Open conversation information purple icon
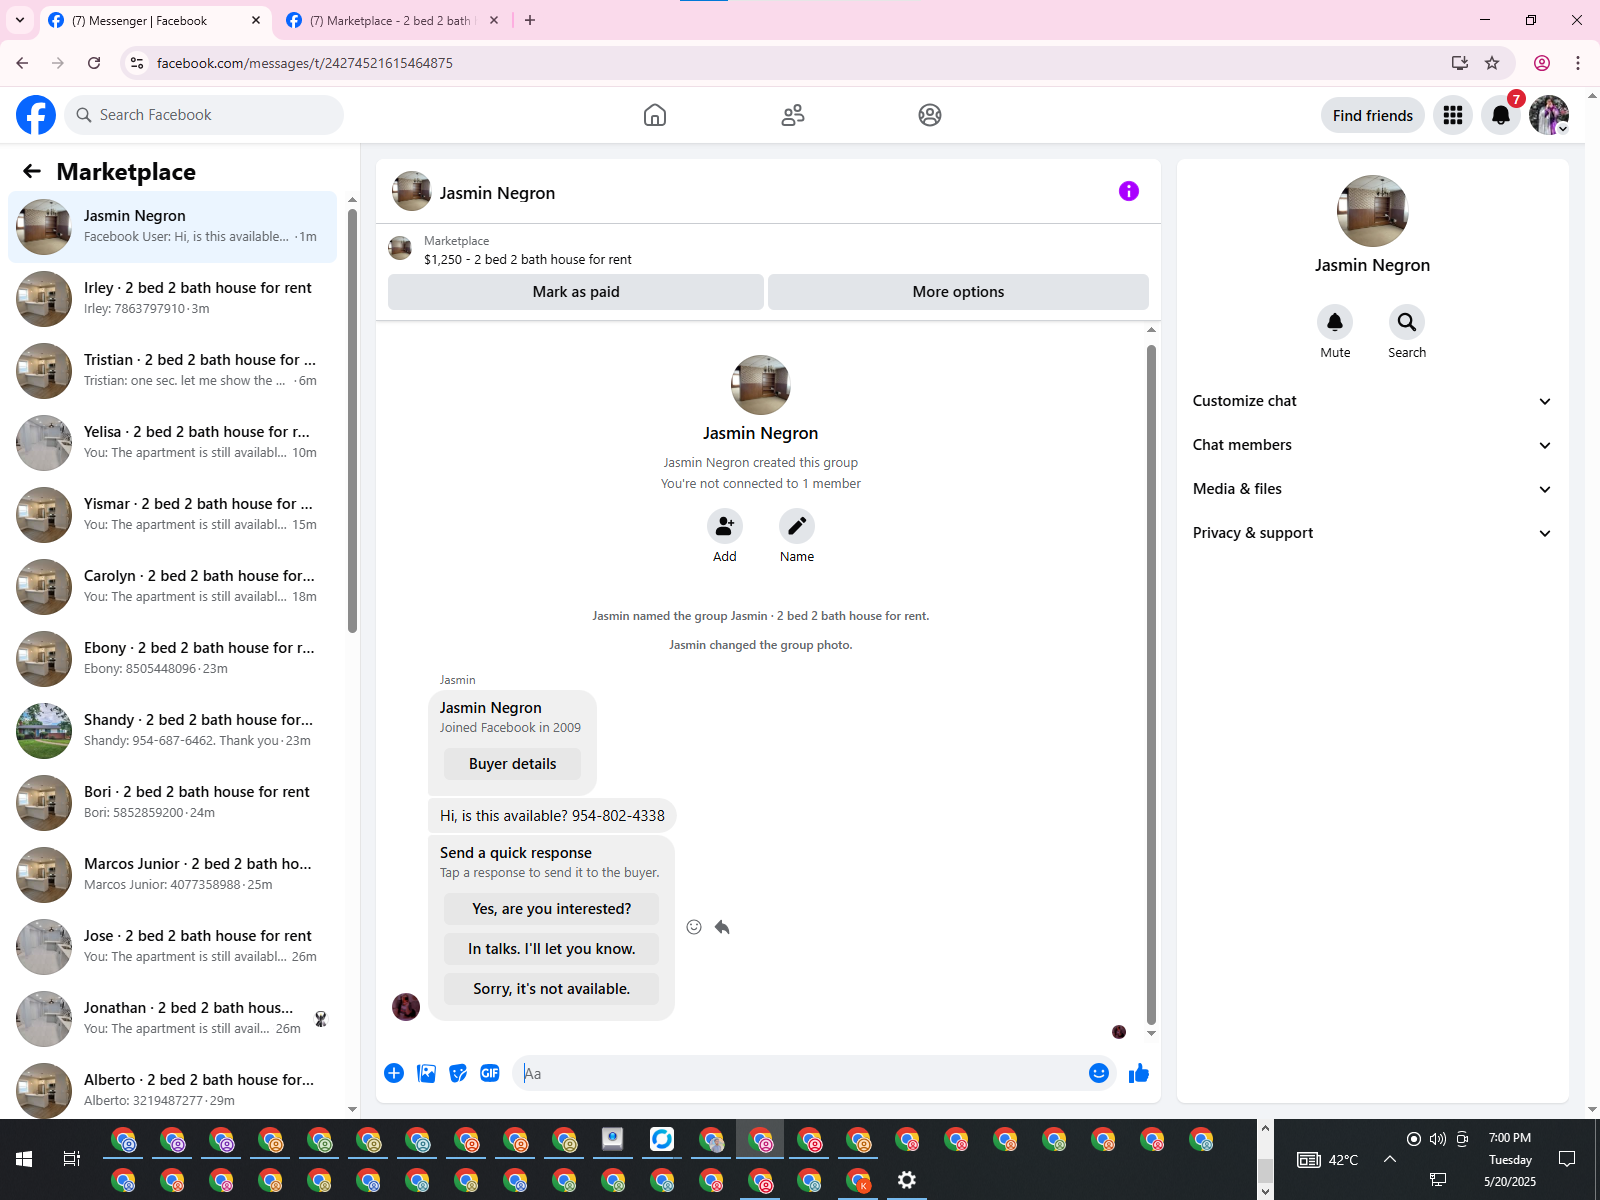 [1129, 191]
